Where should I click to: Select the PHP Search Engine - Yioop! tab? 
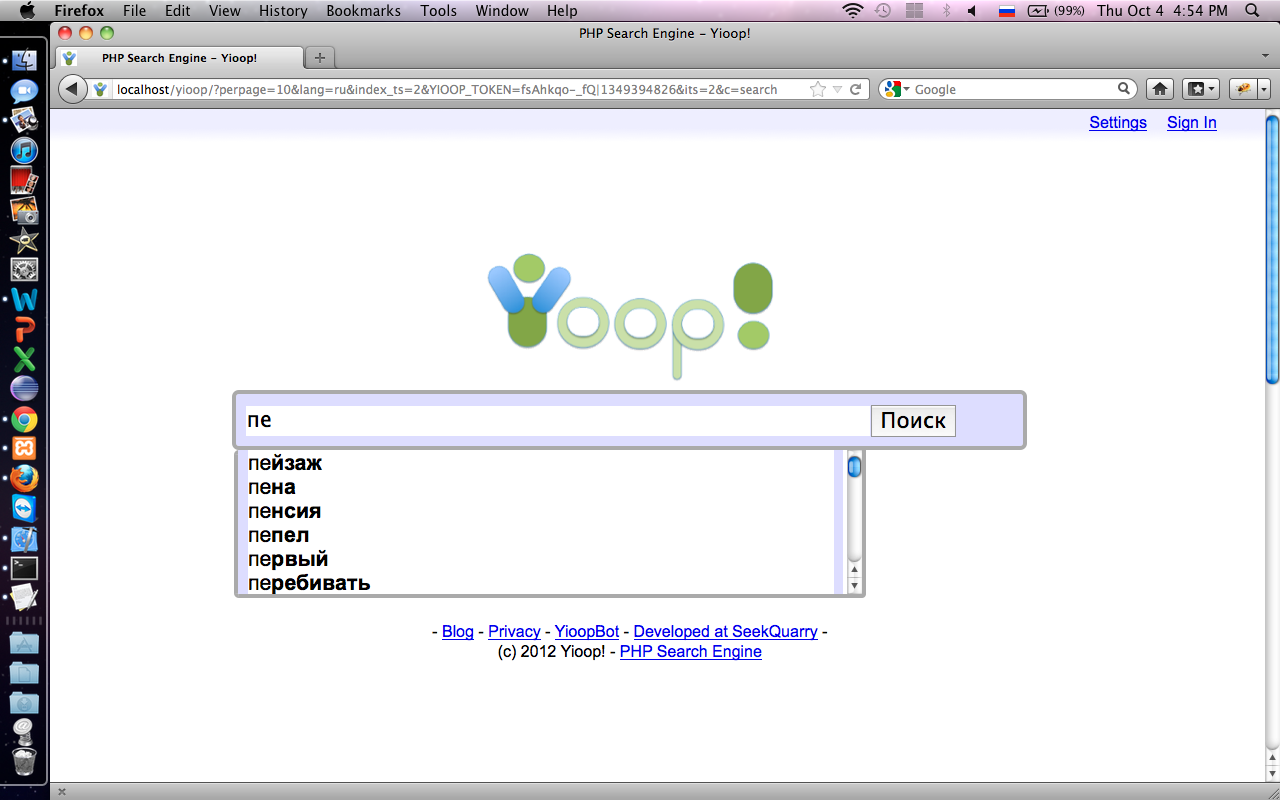point(178,58)
